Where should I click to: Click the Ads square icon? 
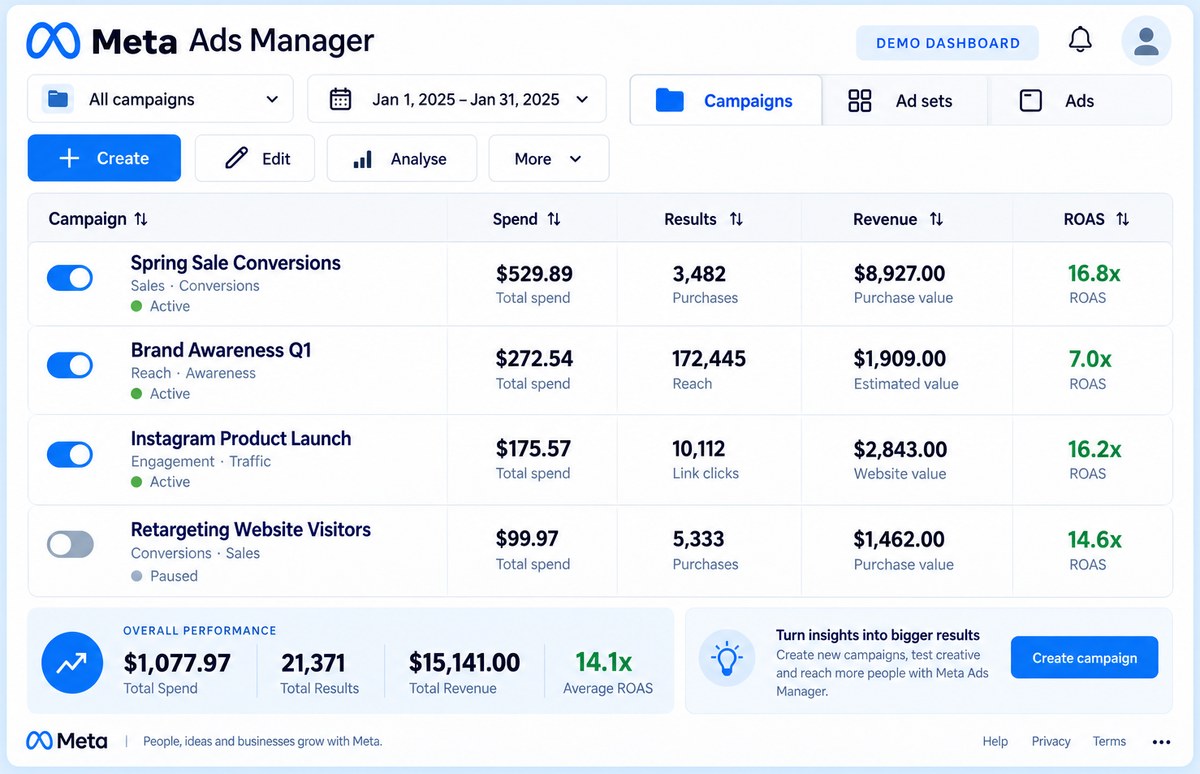coord(1030,100)
